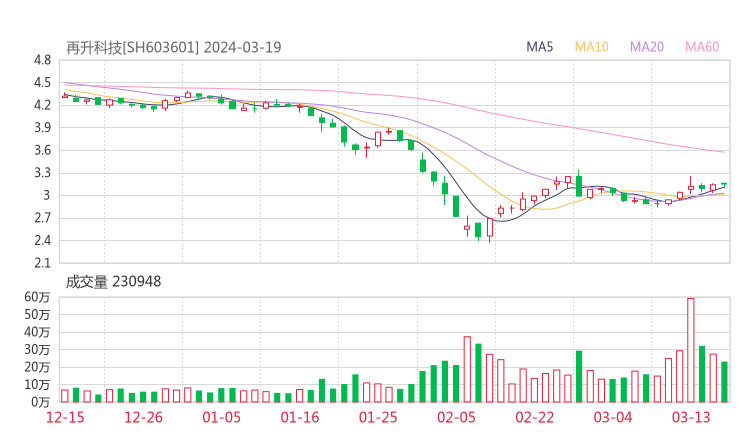
Task: Click the 12-26 date axis label
Action: click(x=143, y=417)
